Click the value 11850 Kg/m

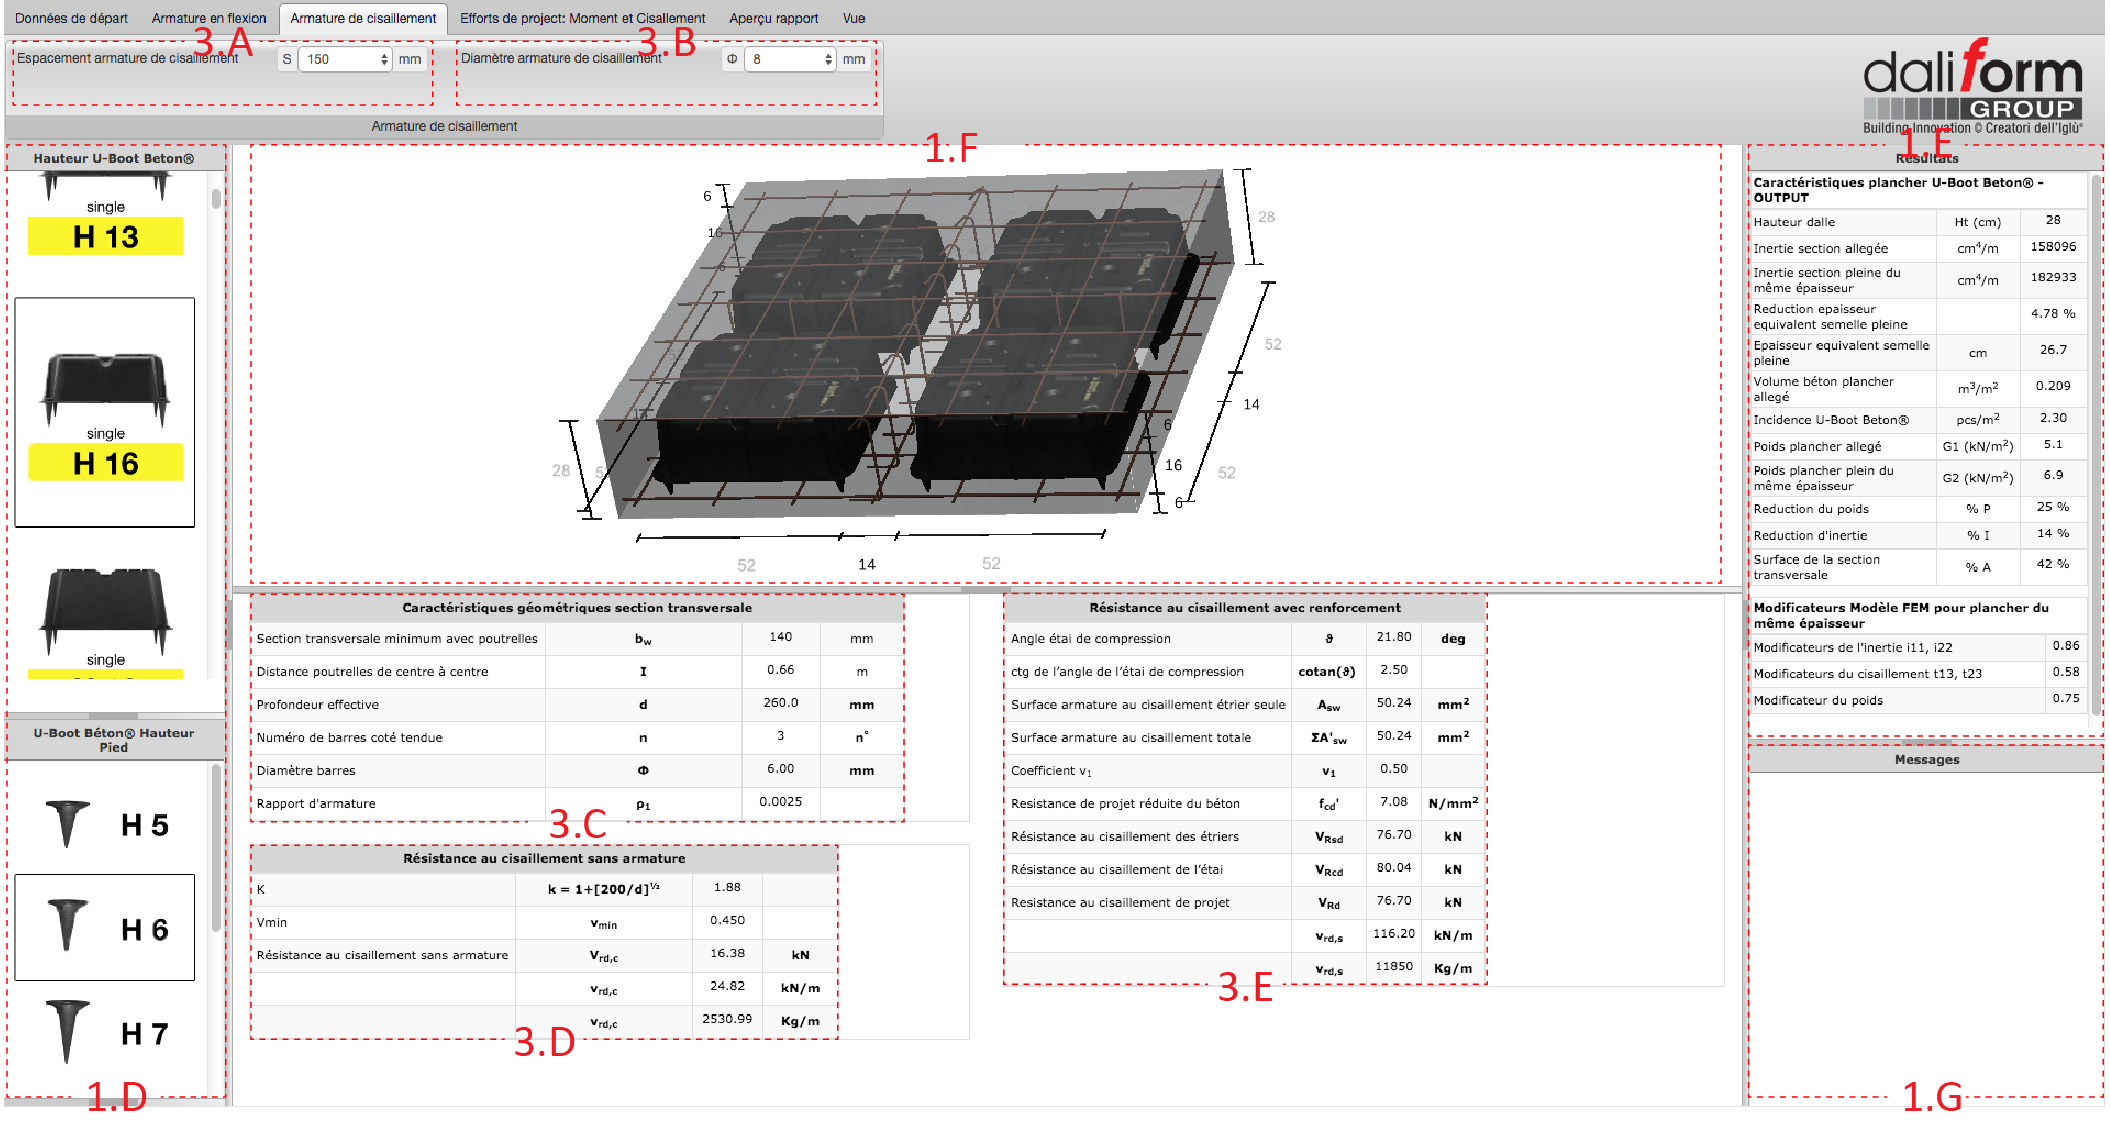[x=1393, y=967]
